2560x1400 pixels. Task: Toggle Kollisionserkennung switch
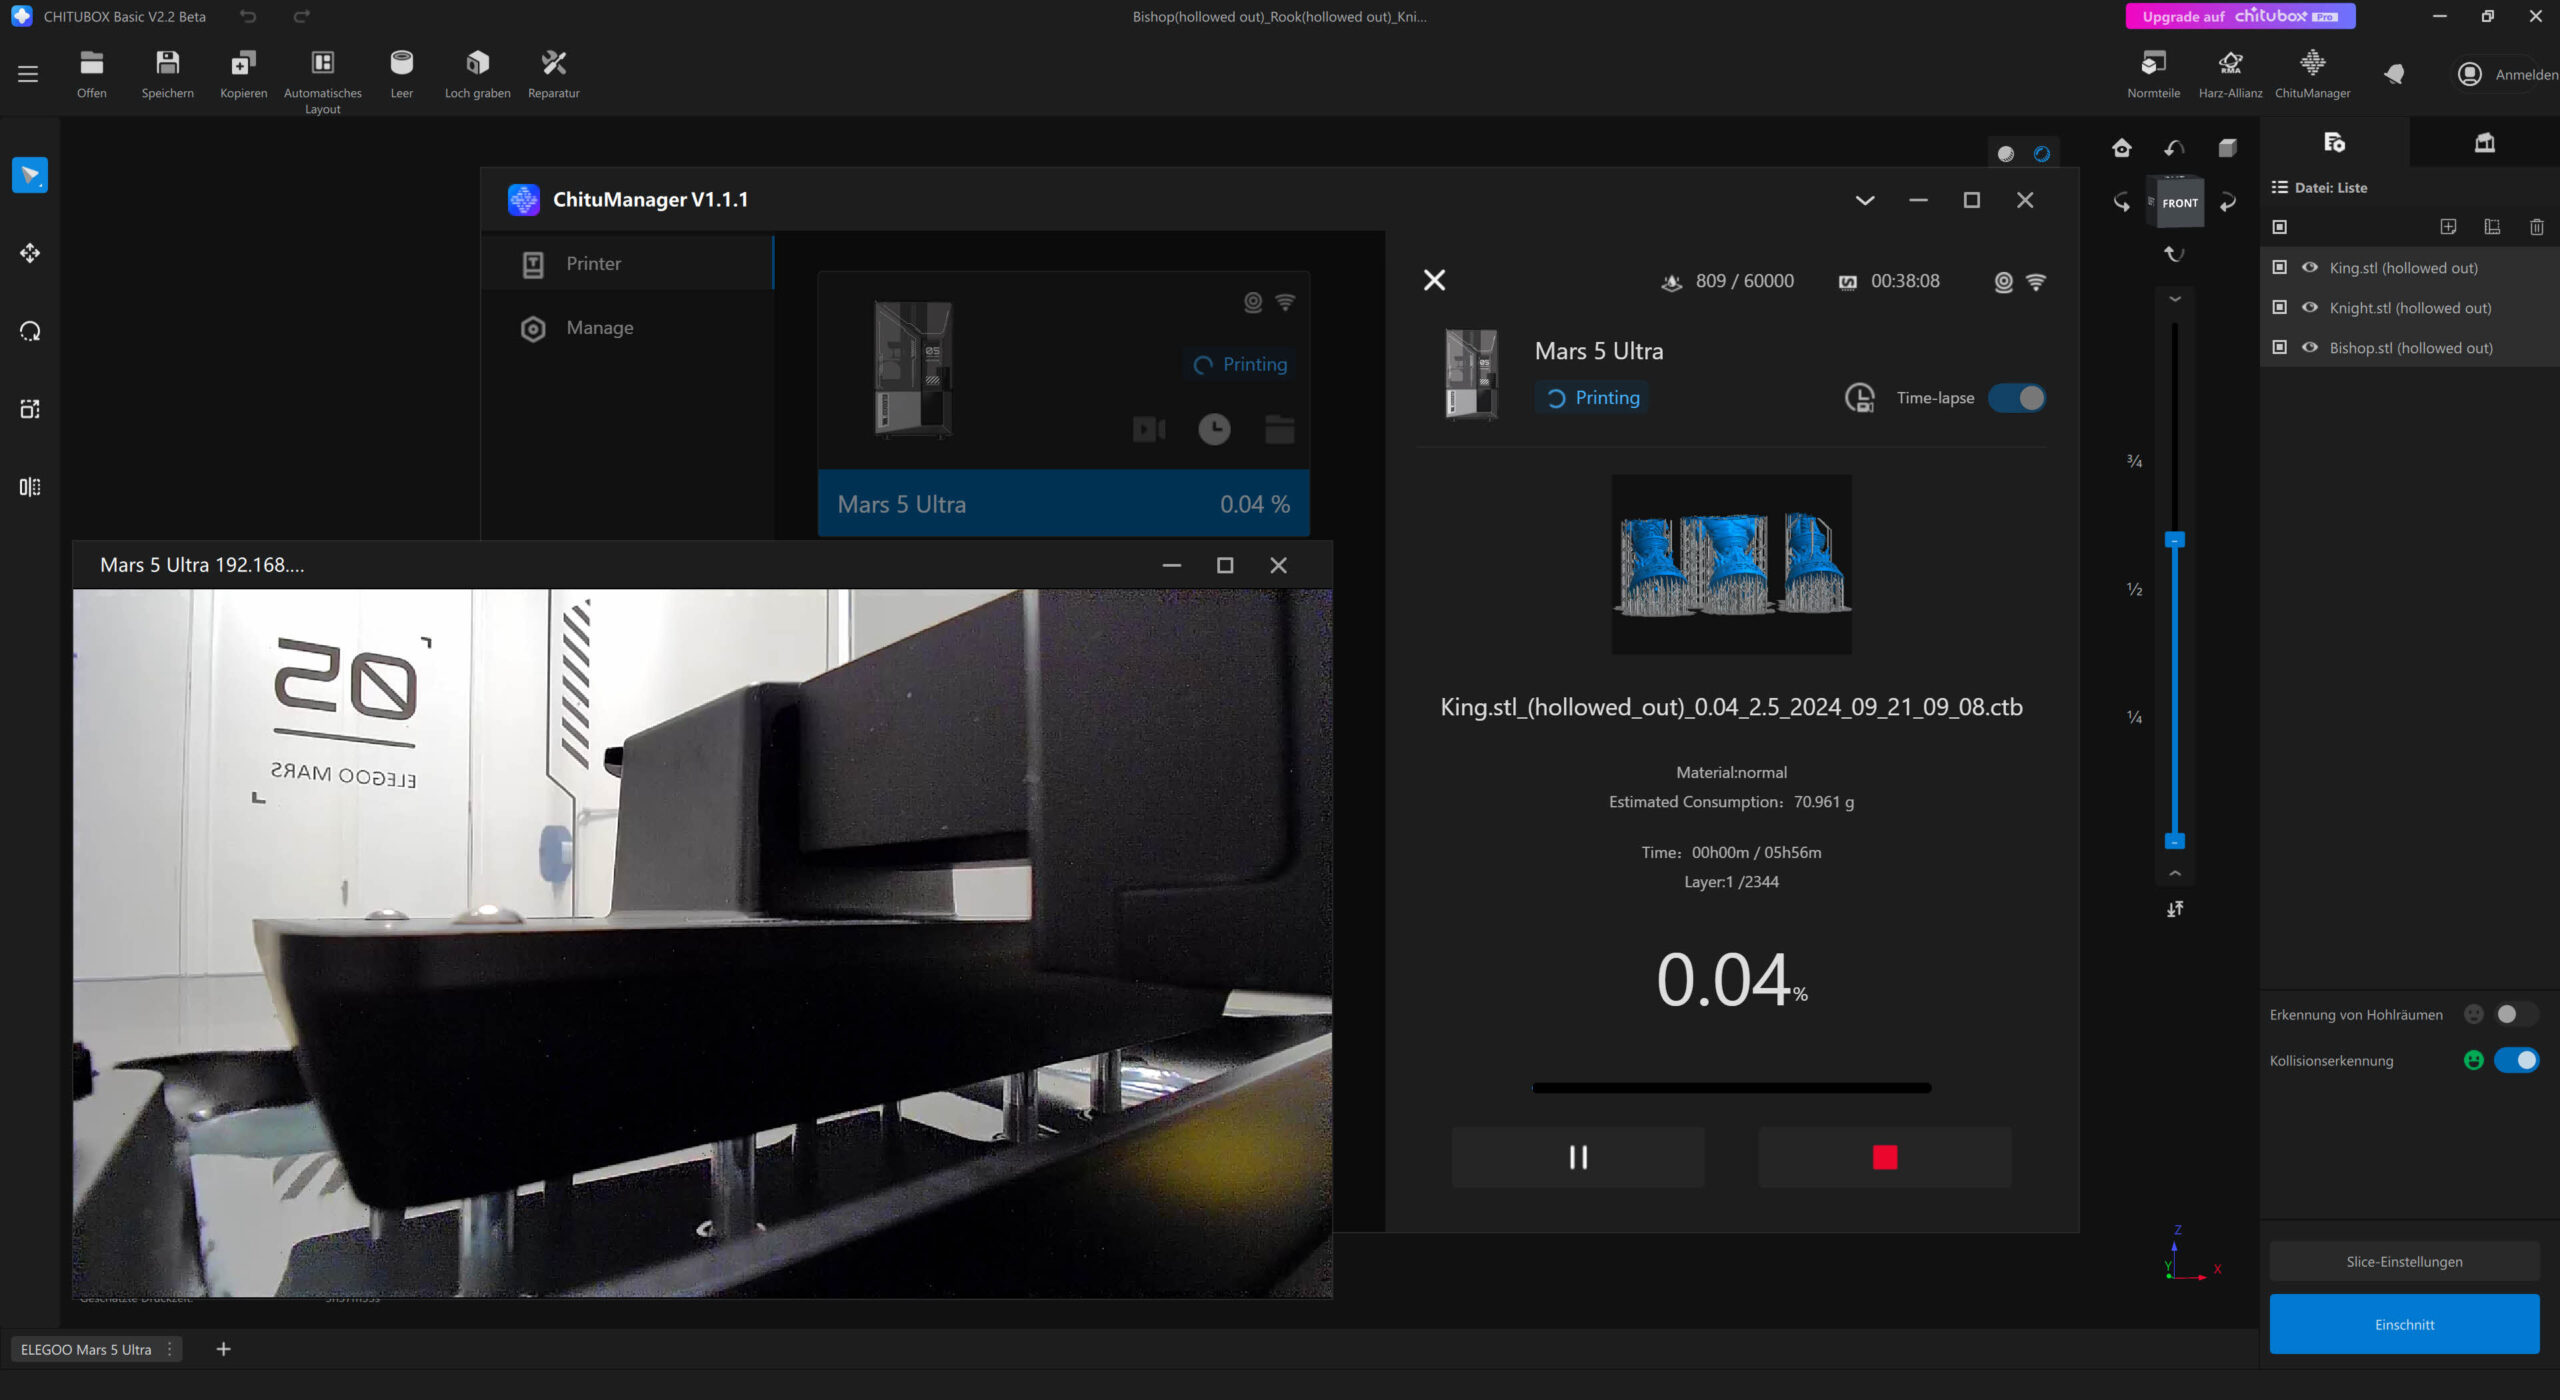point(2517,1060)
